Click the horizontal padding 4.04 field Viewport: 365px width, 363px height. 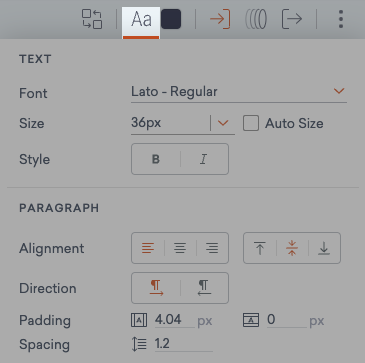point(175,320)
